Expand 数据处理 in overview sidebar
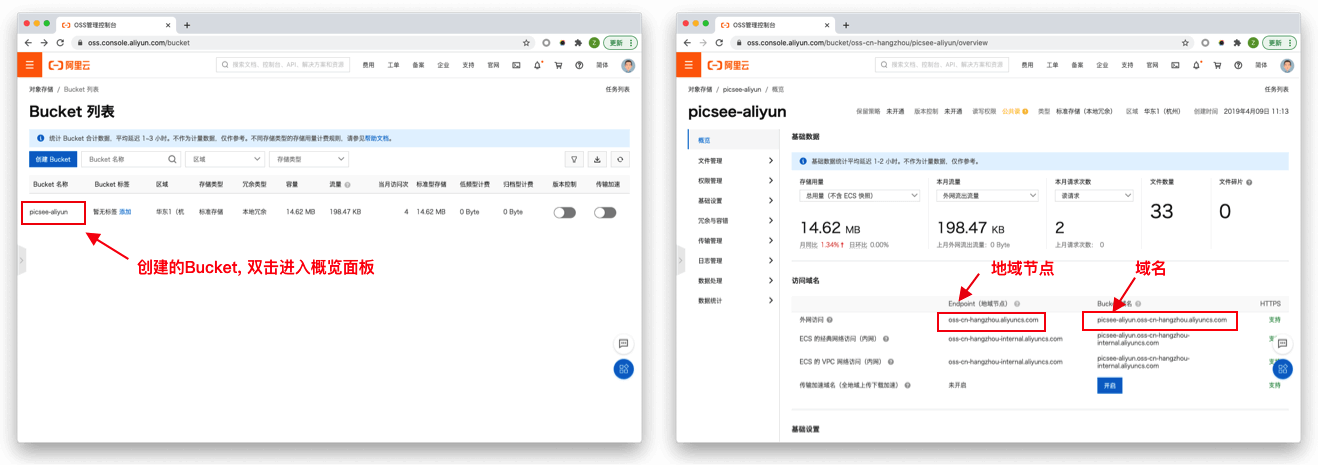 point(735,280)
